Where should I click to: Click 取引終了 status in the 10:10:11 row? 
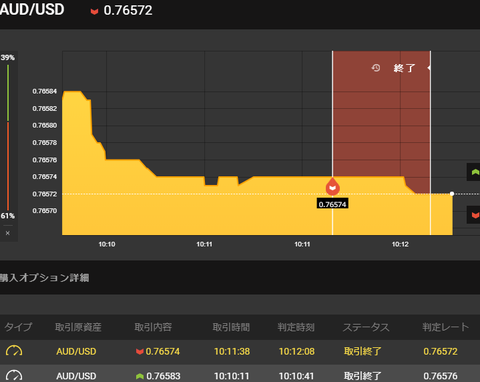click(362, 376)
